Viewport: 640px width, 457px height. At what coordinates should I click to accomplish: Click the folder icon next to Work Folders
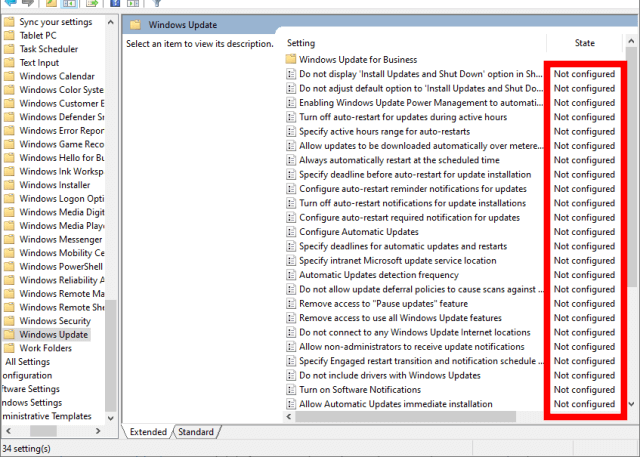coord(9,348)
